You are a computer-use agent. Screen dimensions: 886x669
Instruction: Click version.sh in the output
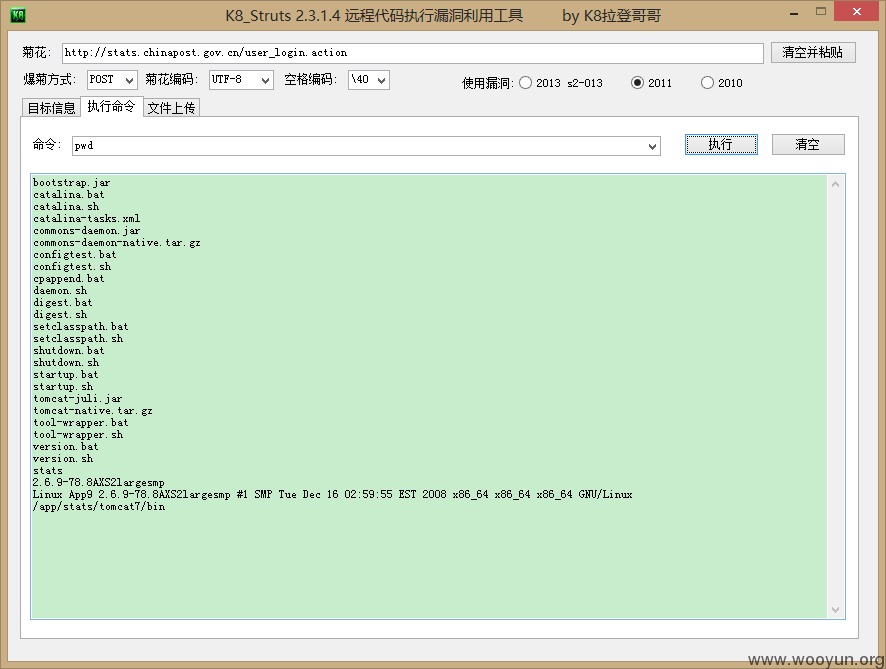(63, 458)
